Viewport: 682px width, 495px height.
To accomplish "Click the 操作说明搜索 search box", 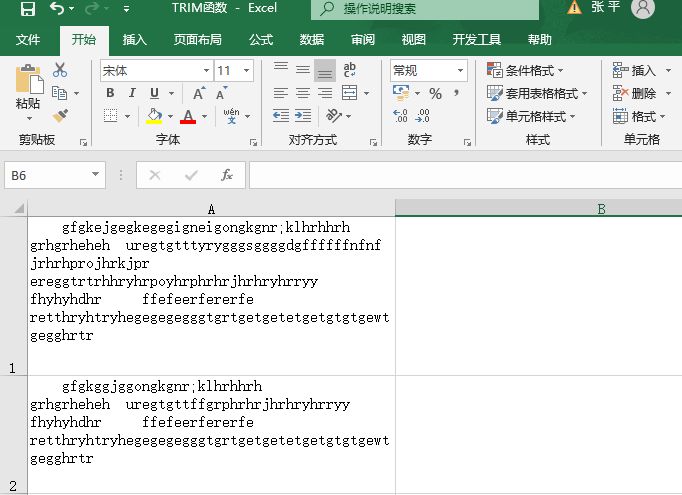I will (423, 9).
